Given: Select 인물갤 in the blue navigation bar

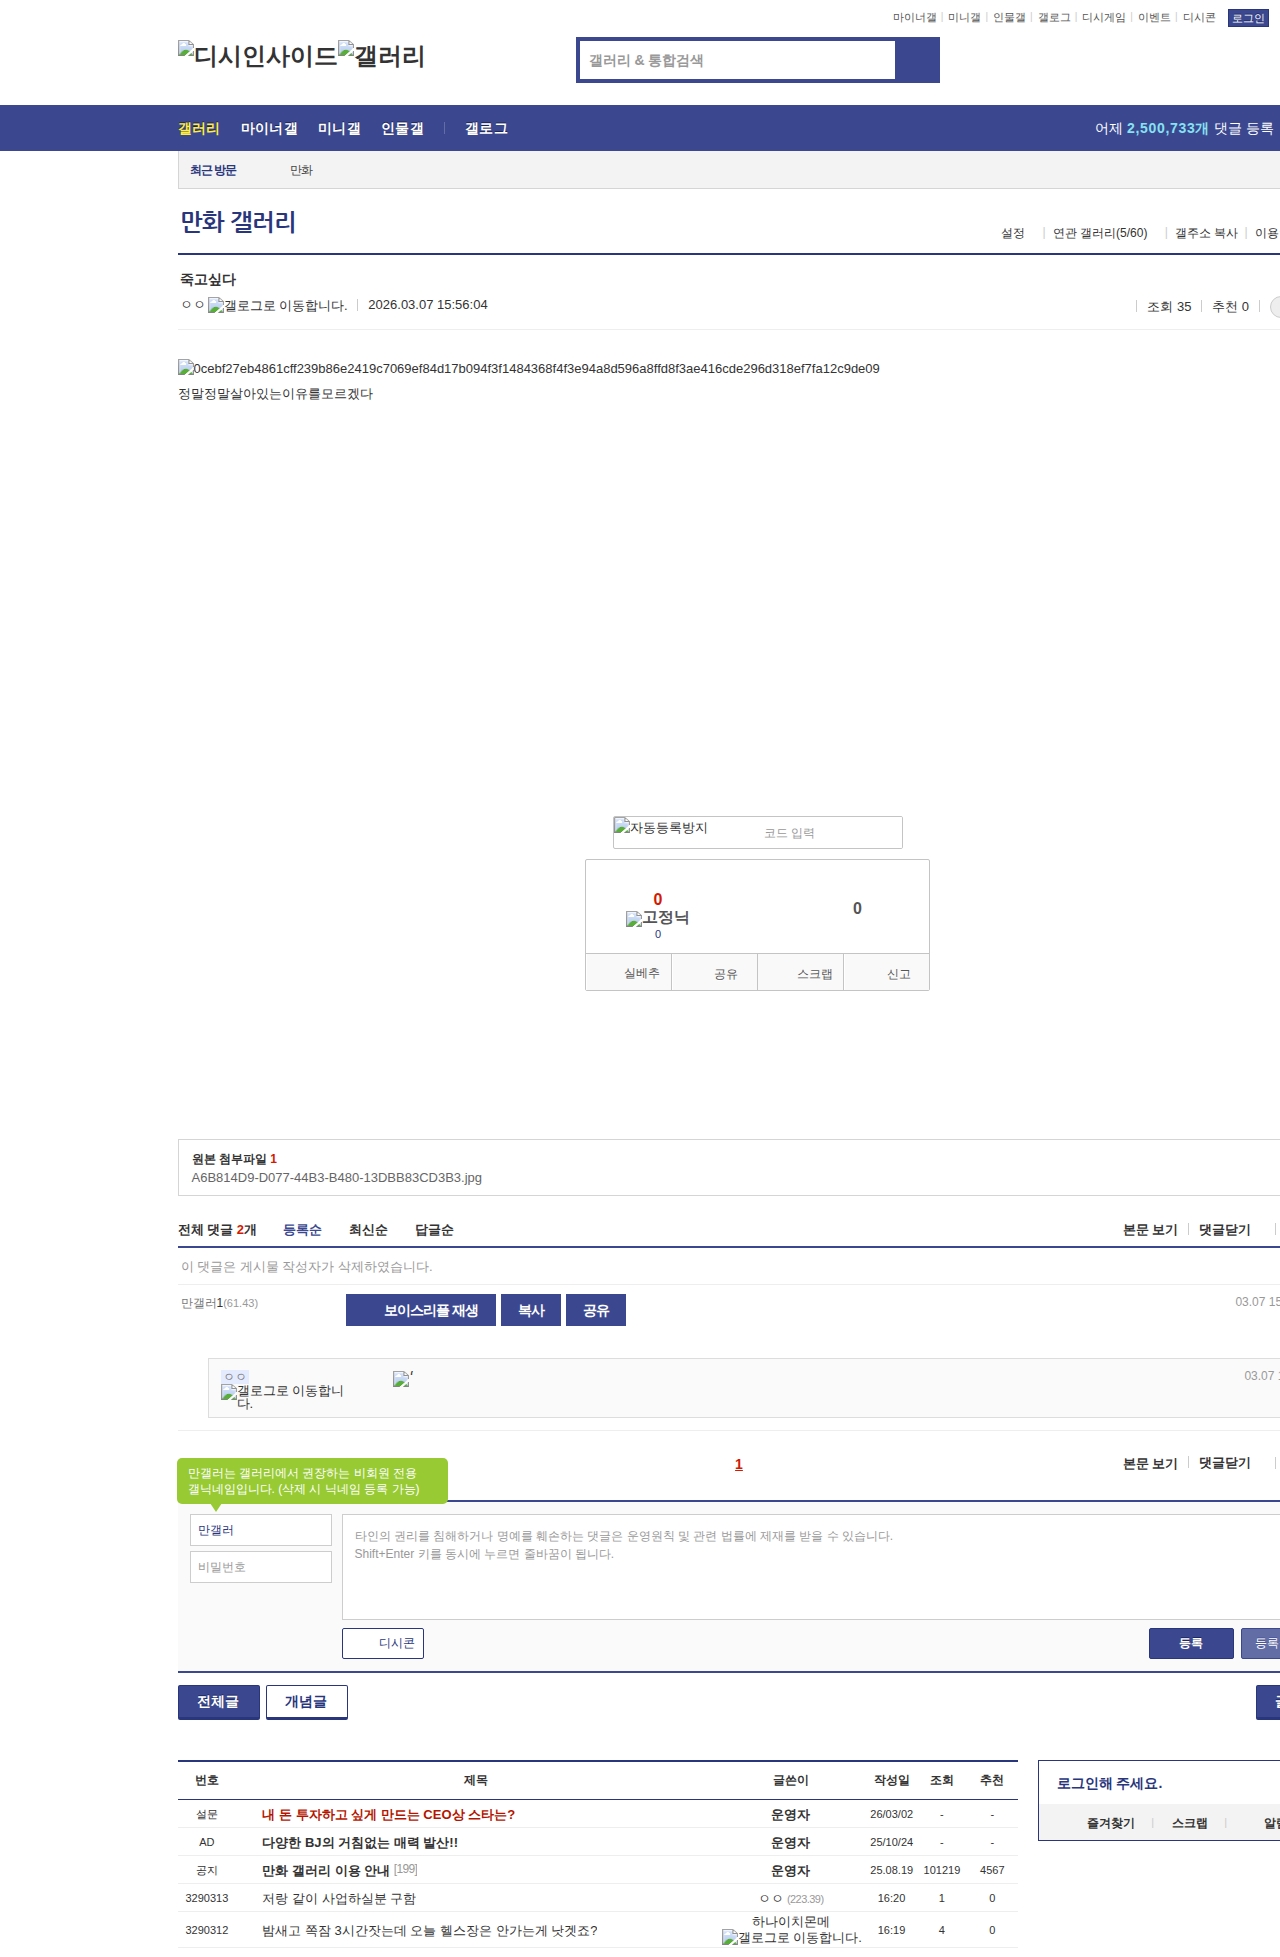Looking at the screenshot, I should (402, 129).
